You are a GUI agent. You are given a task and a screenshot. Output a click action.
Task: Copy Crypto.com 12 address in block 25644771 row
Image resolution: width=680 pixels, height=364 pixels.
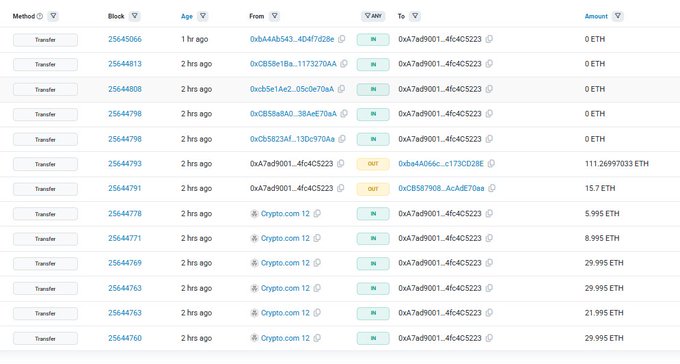click(317, 238)
